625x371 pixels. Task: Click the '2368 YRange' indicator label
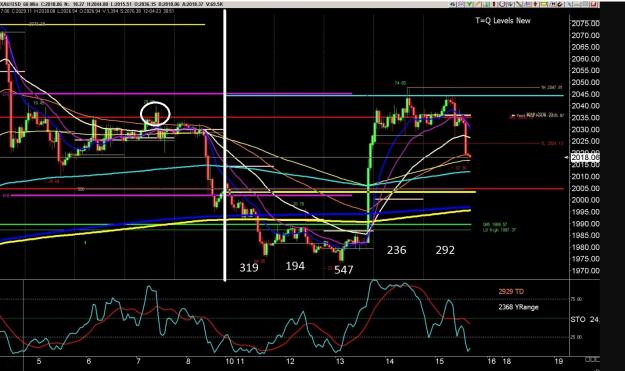coord(518,307)
